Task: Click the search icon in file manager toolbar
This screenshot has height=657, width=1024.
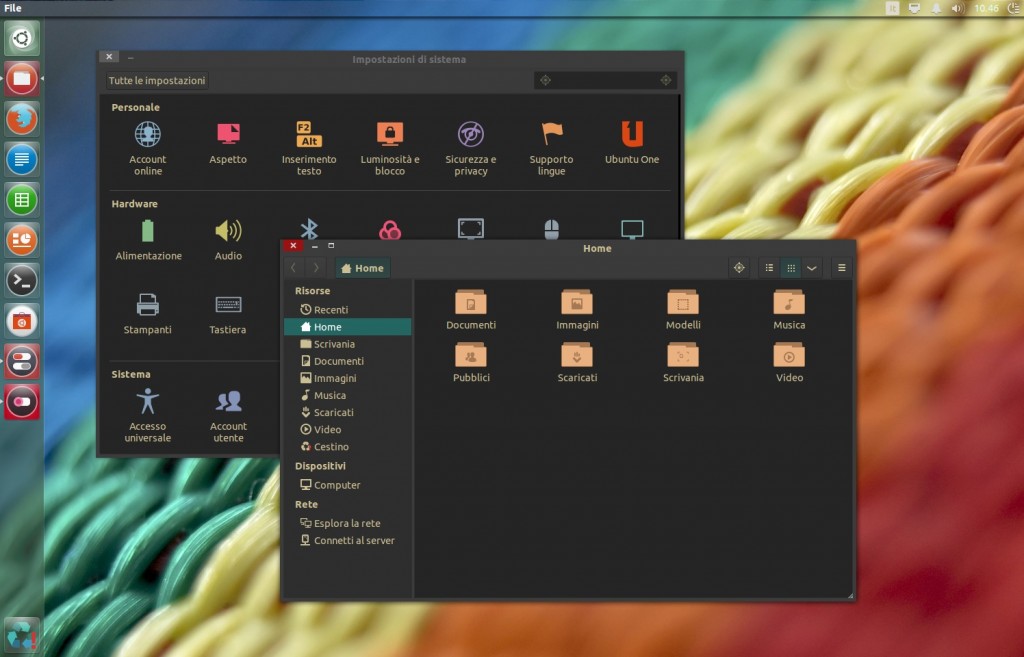Action: [739, 268]
